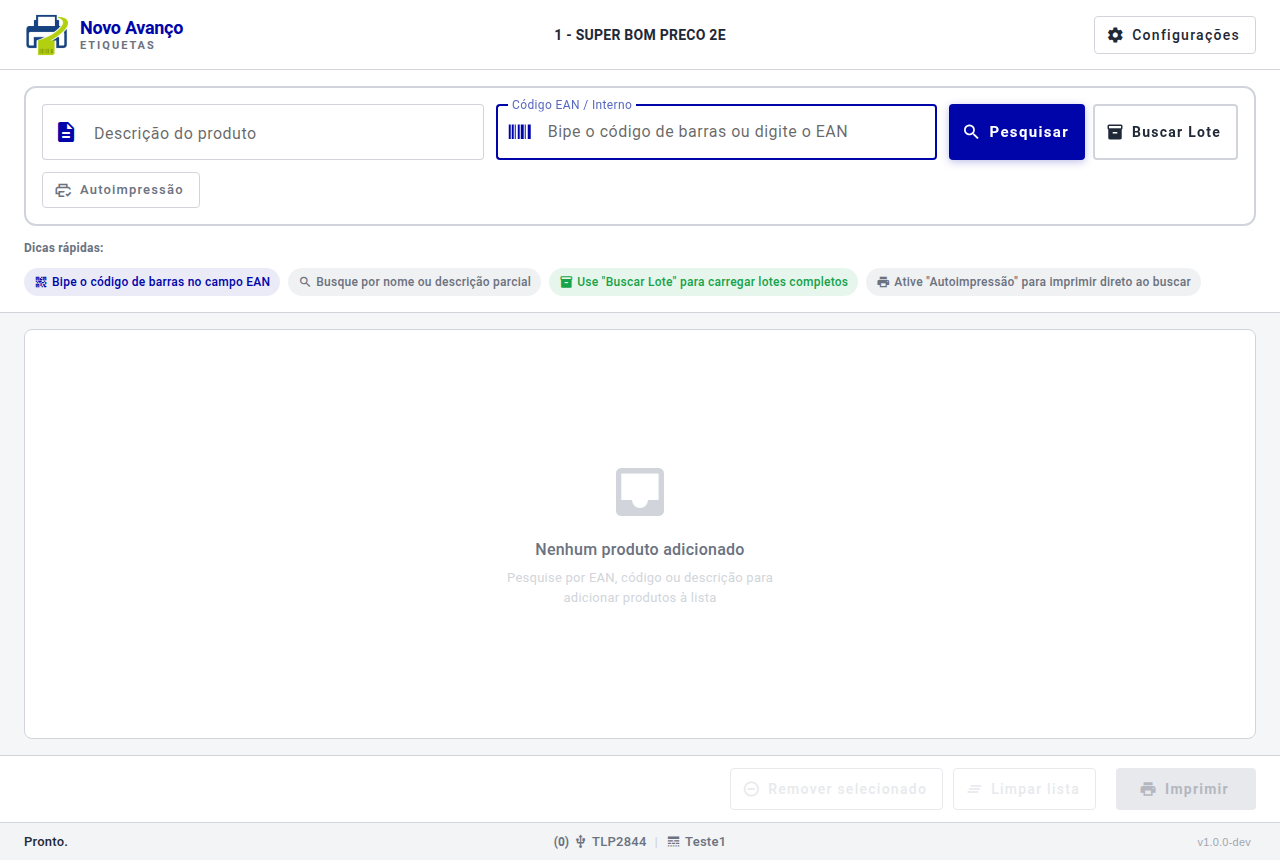Image resolution: width=1280 pixels, height=860 pixels.
Task: Click USB icon beside TLP2844
Action: click(x=580, y=842)
